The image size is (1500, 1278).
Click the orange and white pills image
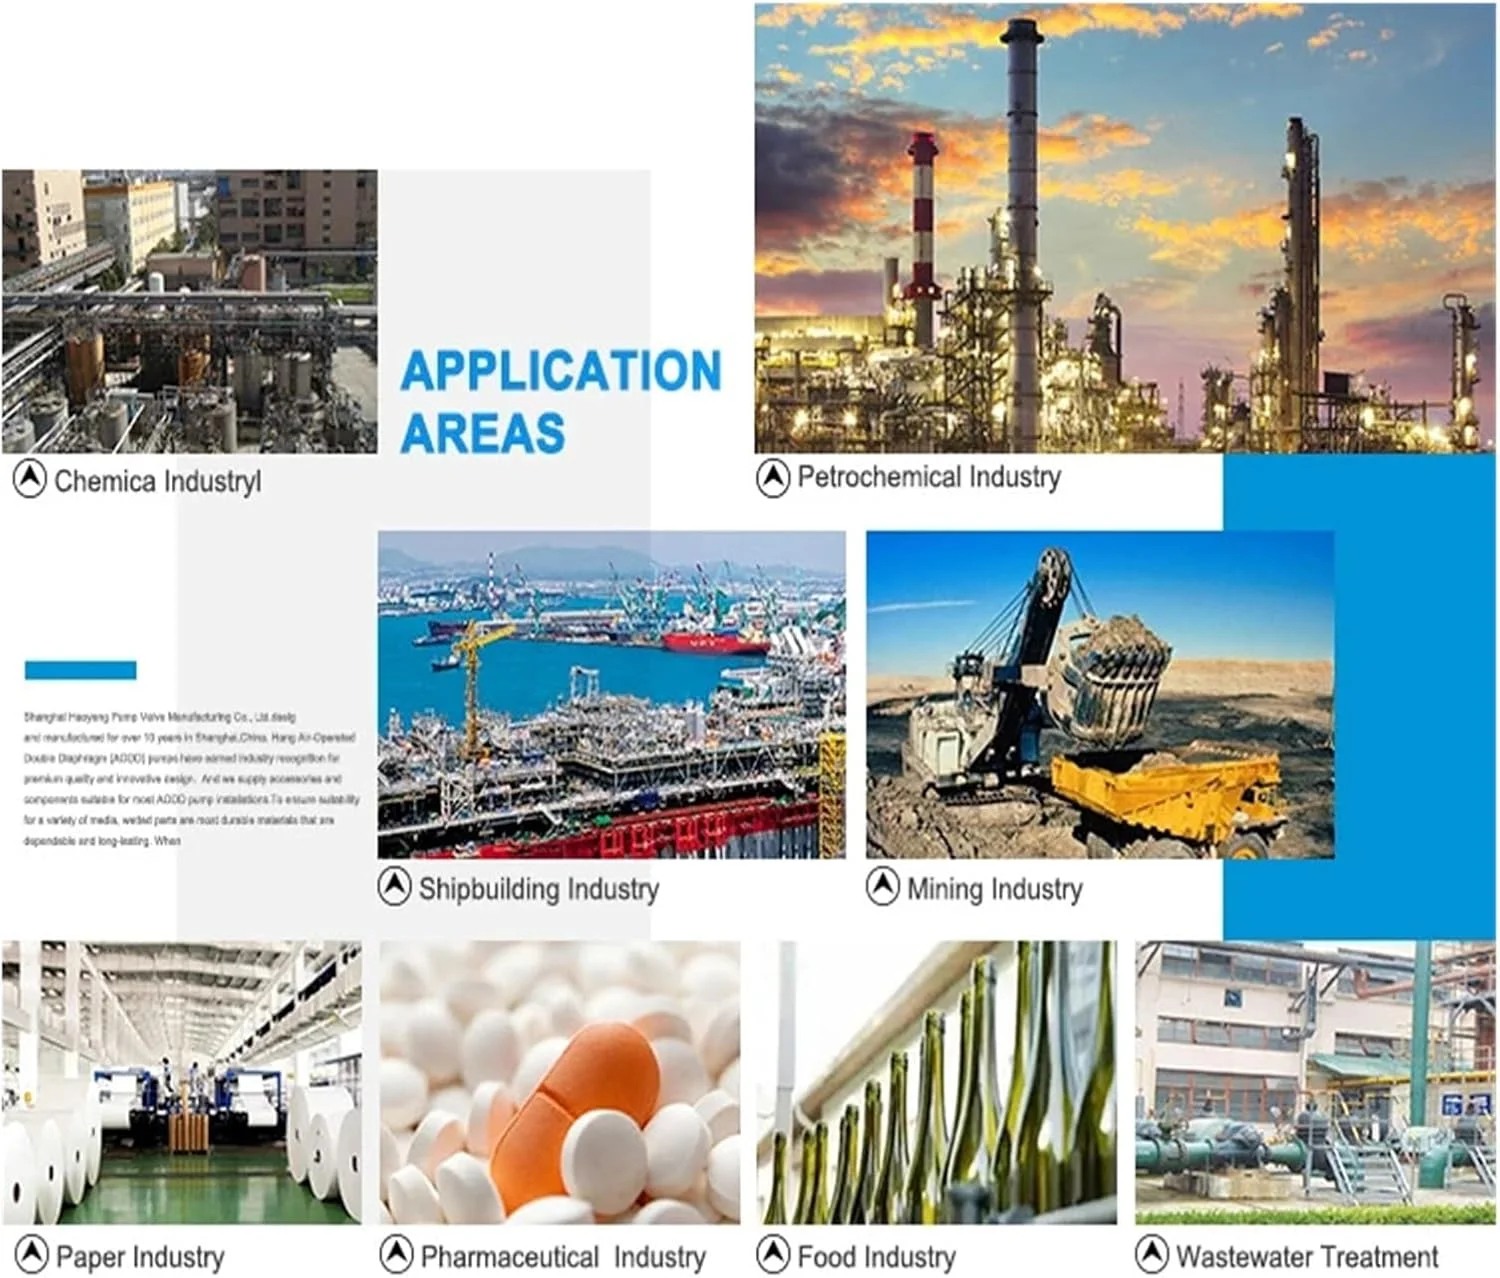pos(560,1082)
